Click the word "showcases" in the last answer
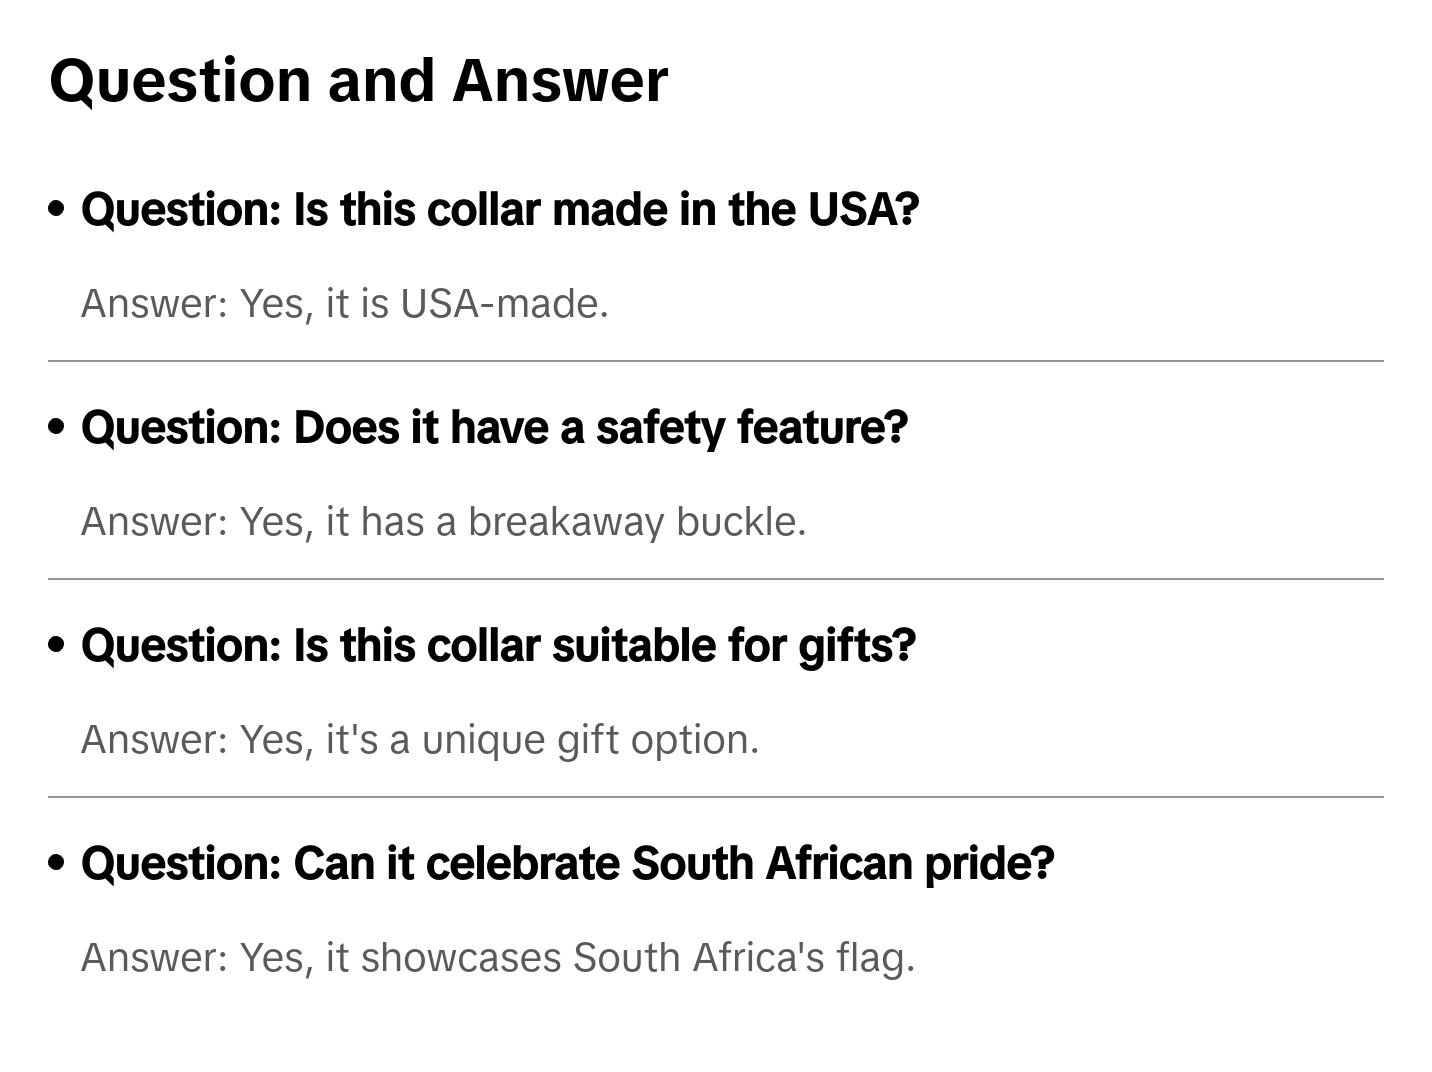The width and height of the screenshot is (1432, 1072). [461, 958]
